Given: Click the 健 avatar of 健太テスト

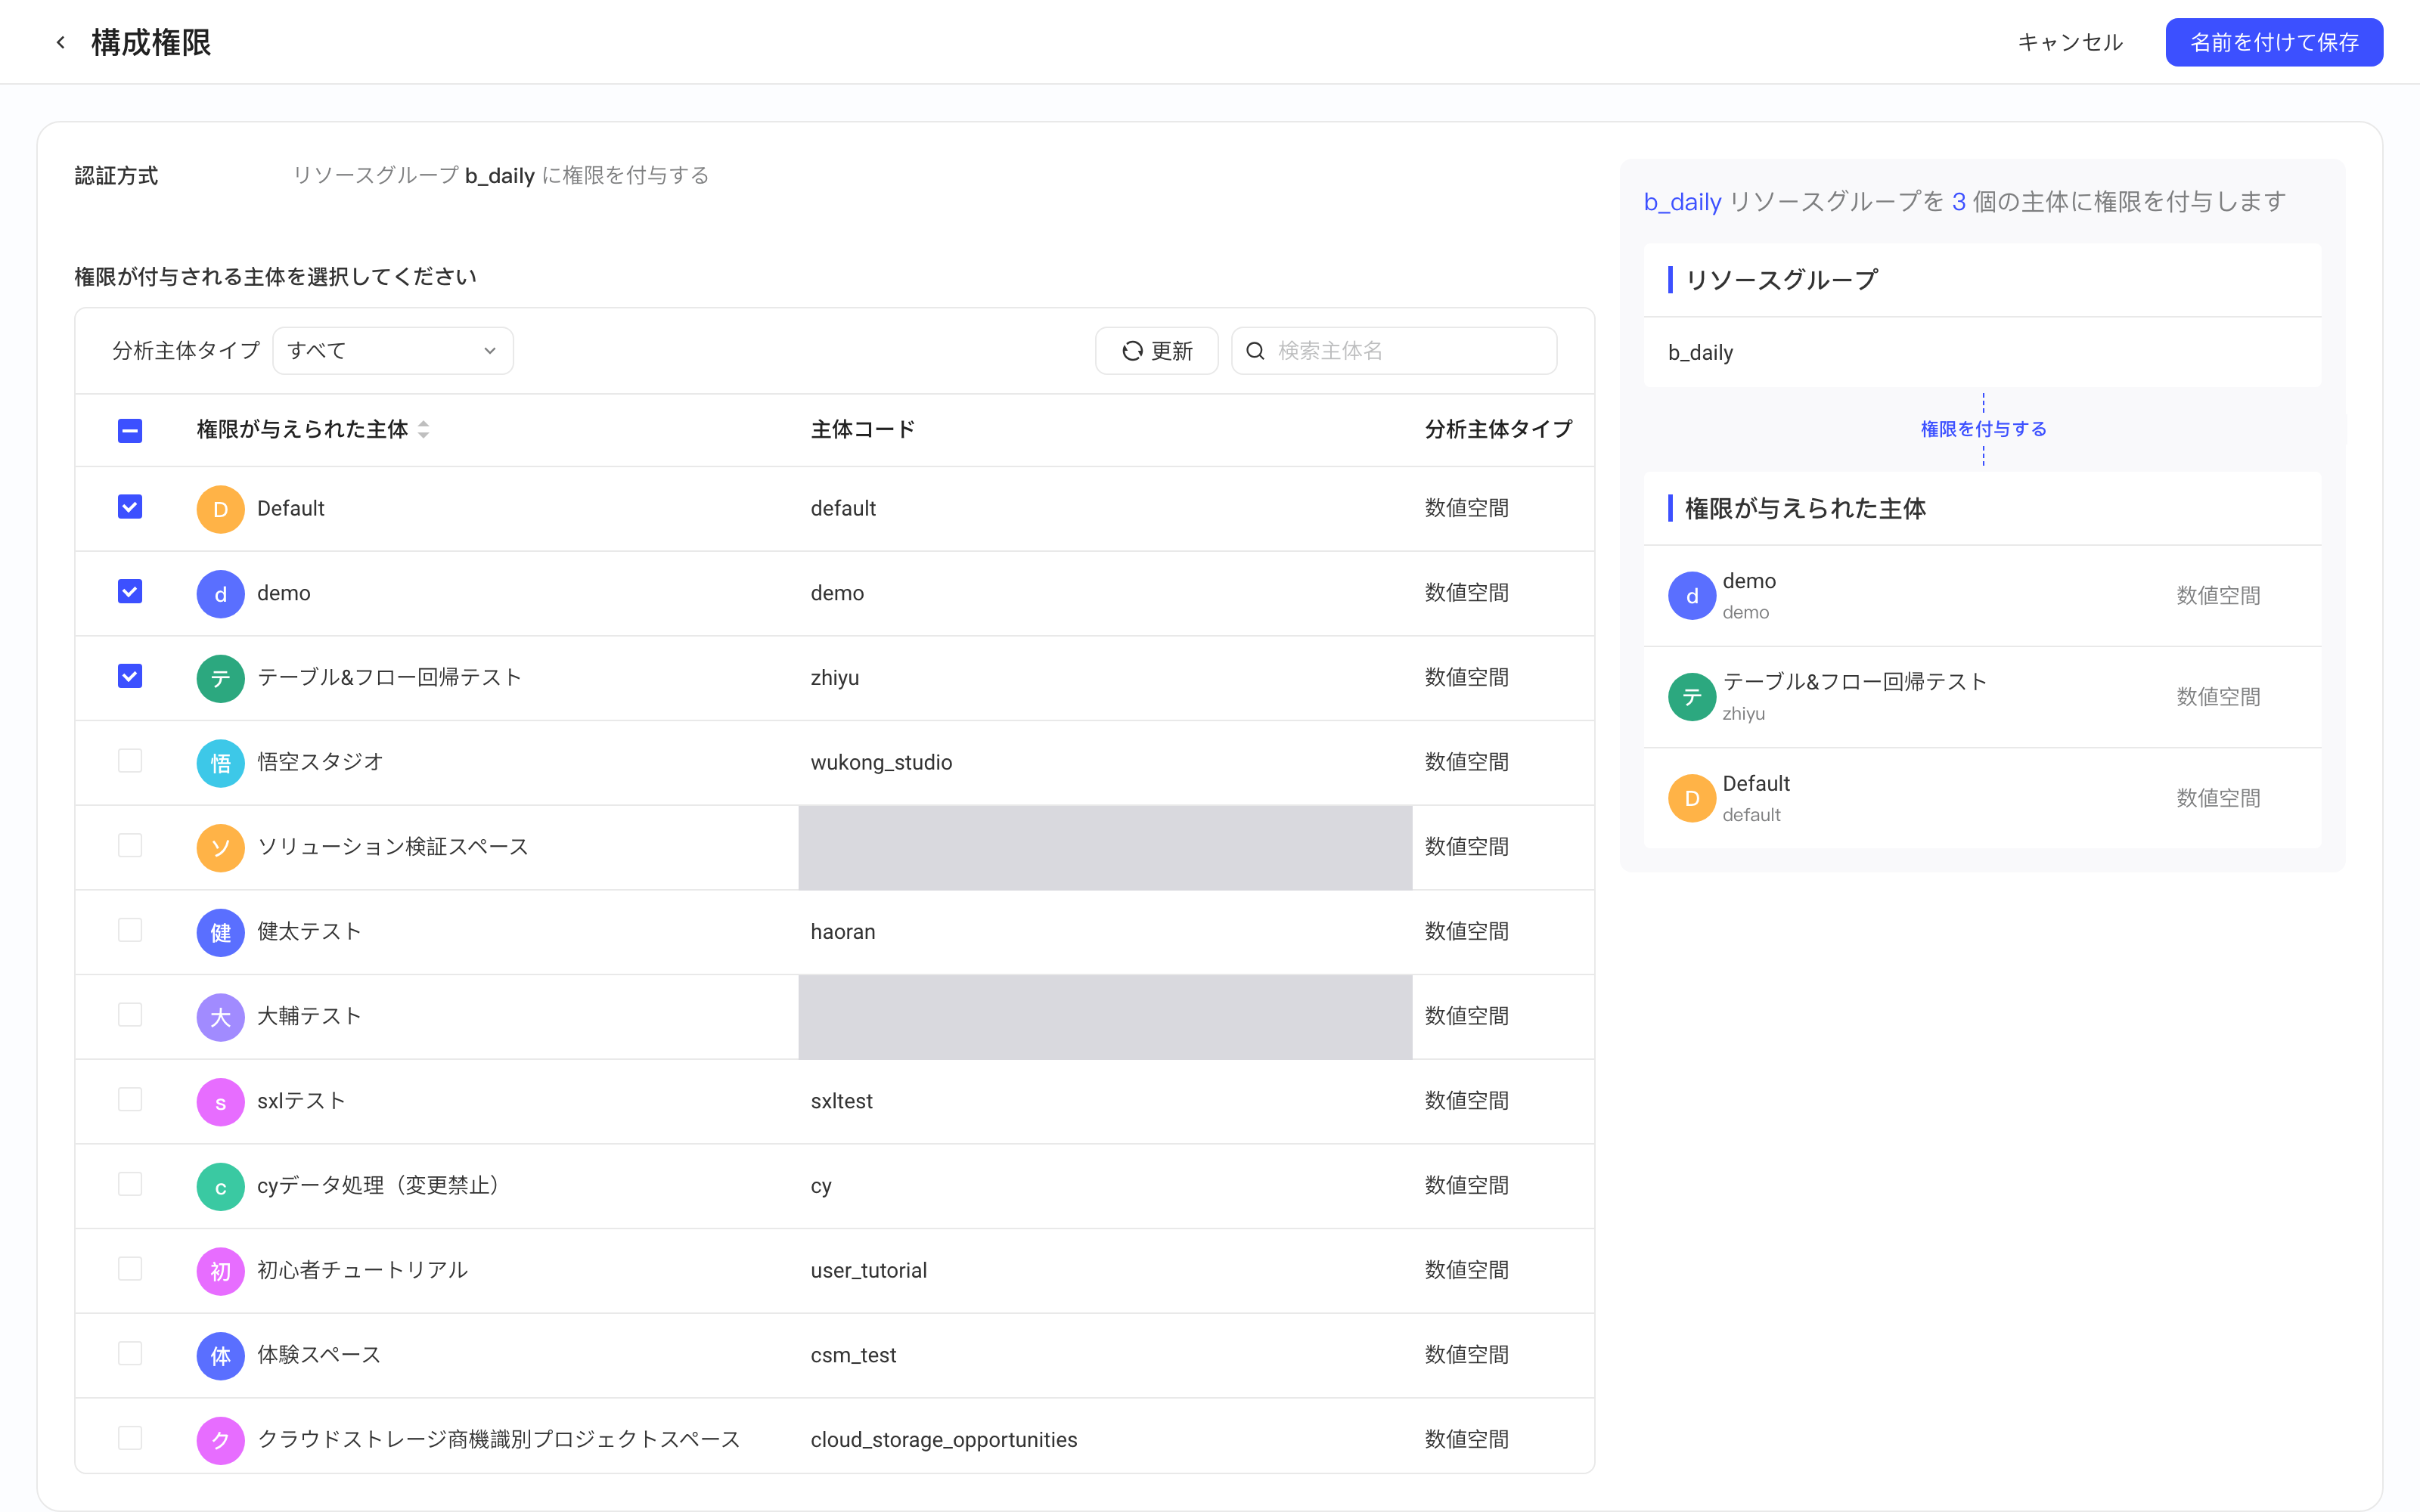Looking at the screenshot, I should point(221,932).
